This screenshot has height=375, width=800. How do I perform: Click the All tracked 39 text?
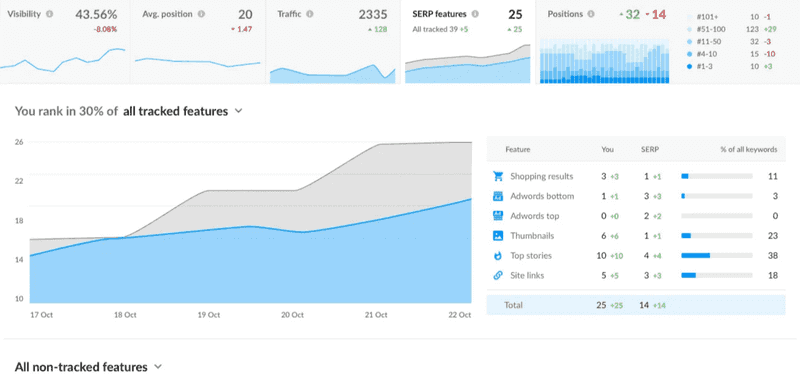(x=435, y=30)
